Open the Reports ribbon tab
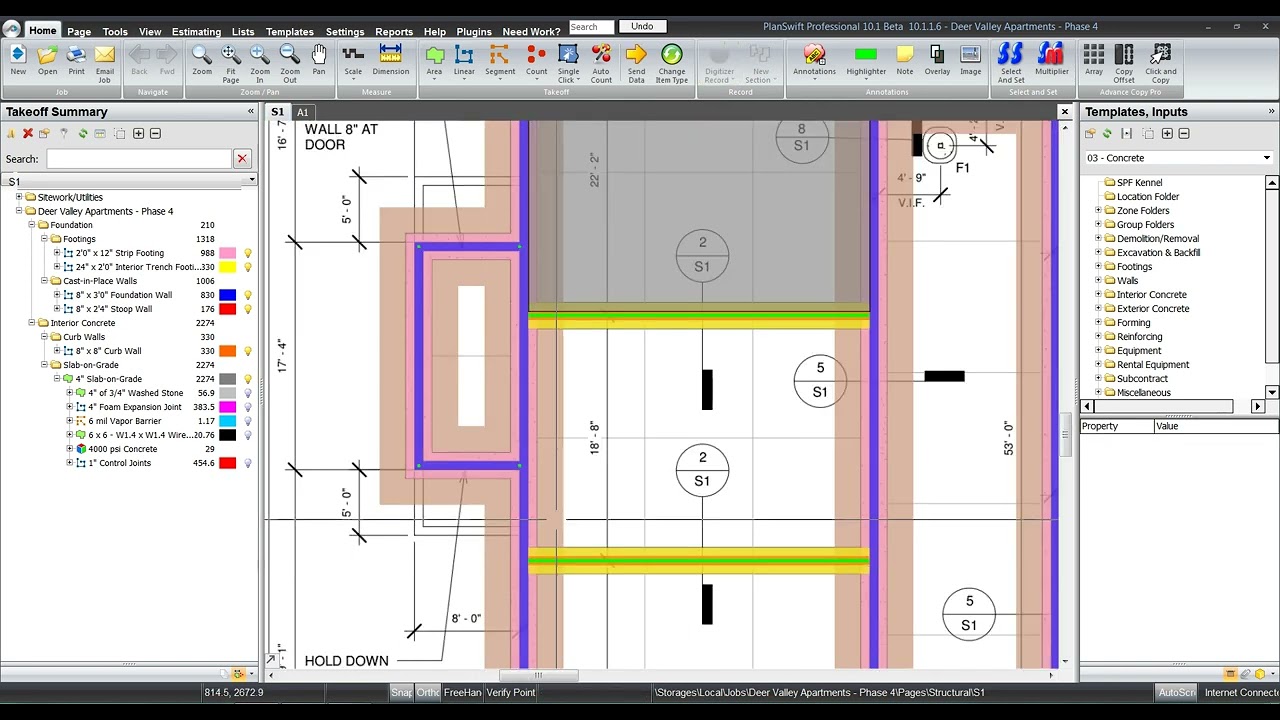 click(394, 32)
